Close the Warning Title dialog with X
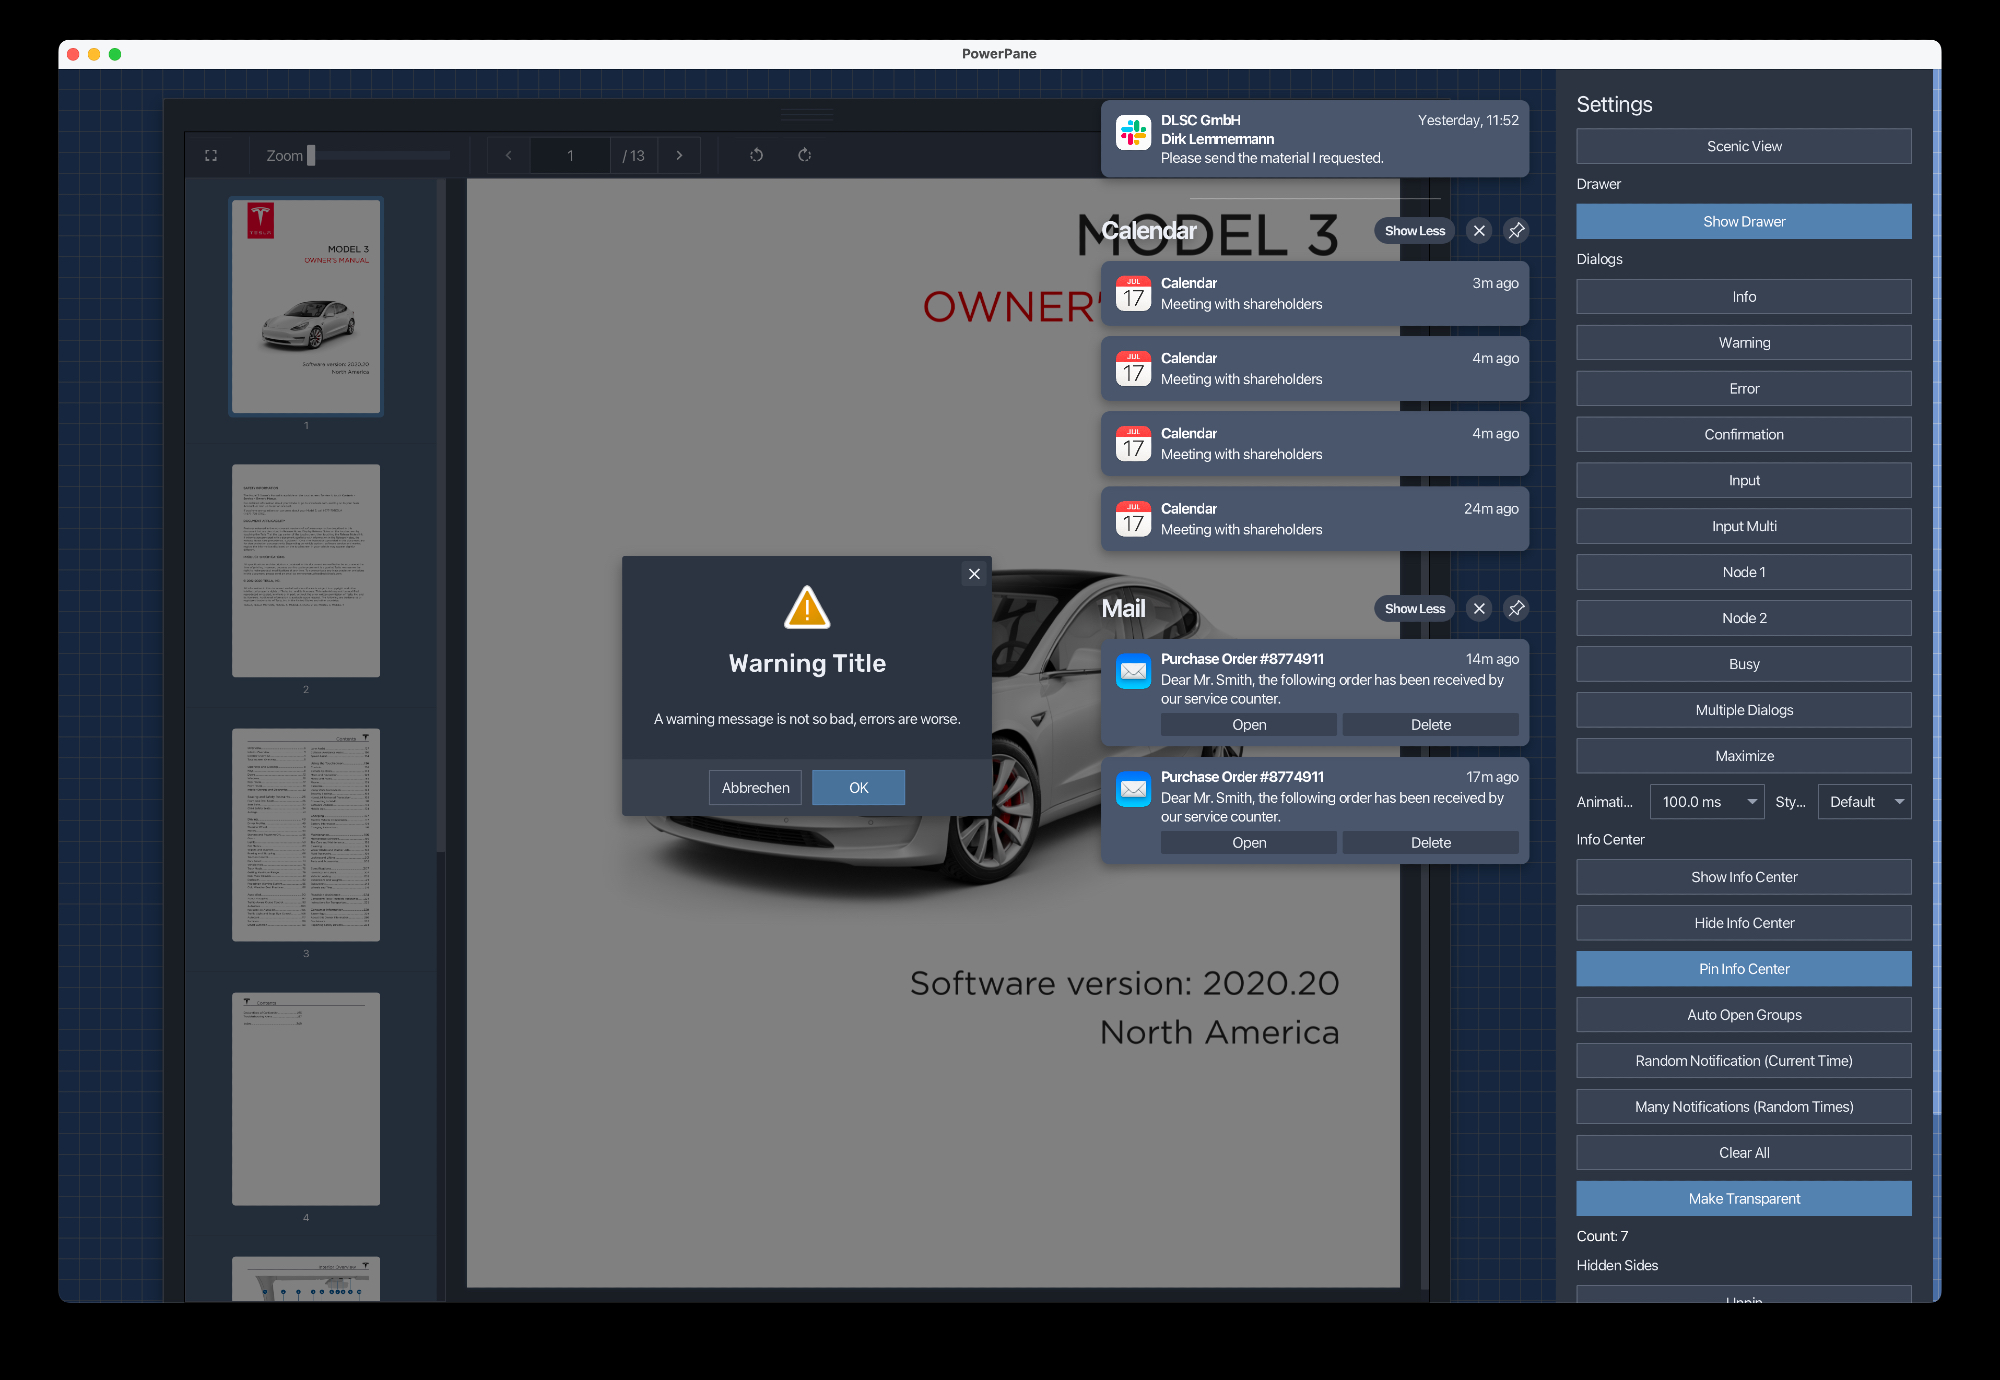 click(x=974, y=574)
